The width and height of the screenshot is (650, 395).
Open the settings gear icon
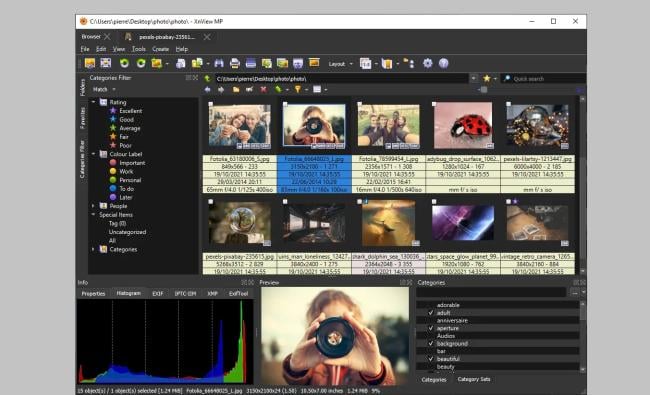[x=427, y=63]
